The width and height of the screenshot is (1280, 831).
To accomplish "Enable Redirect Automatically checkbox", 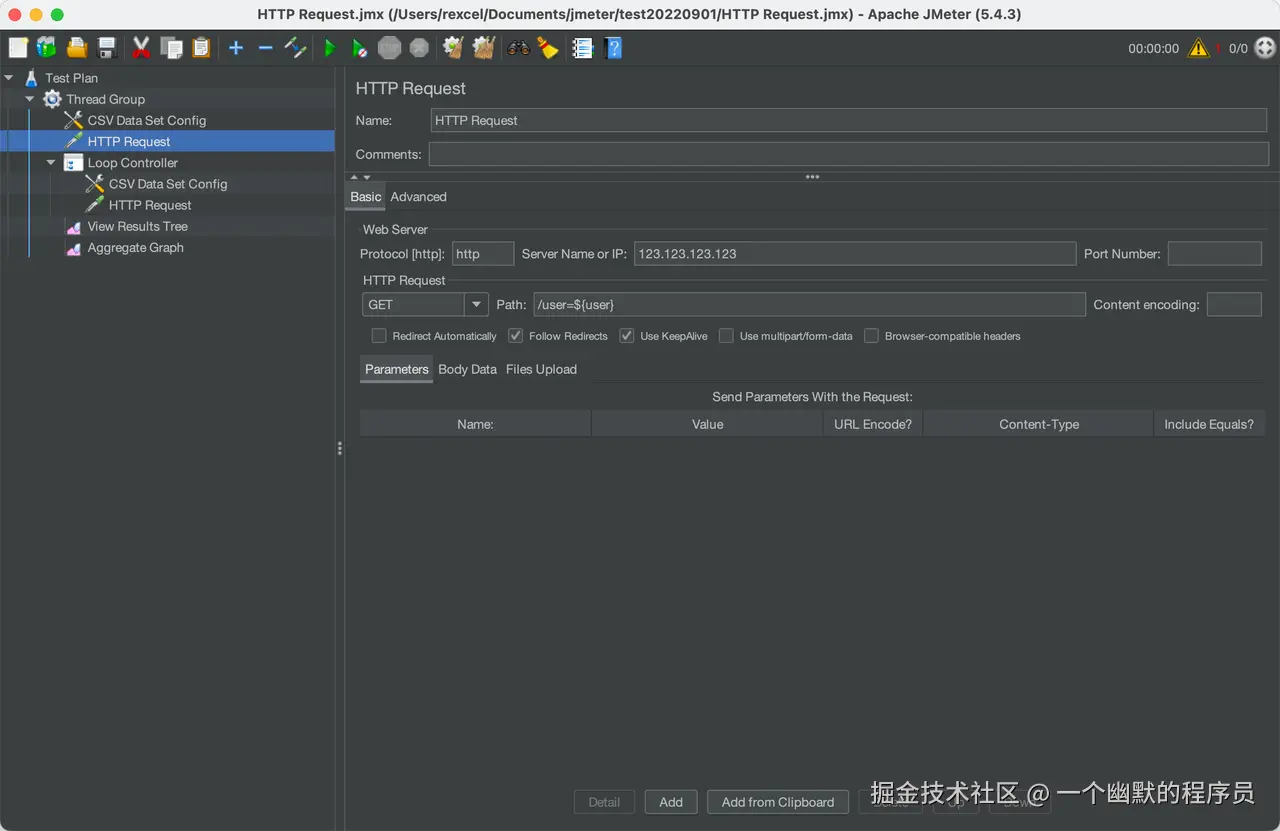I will [379, 336].
